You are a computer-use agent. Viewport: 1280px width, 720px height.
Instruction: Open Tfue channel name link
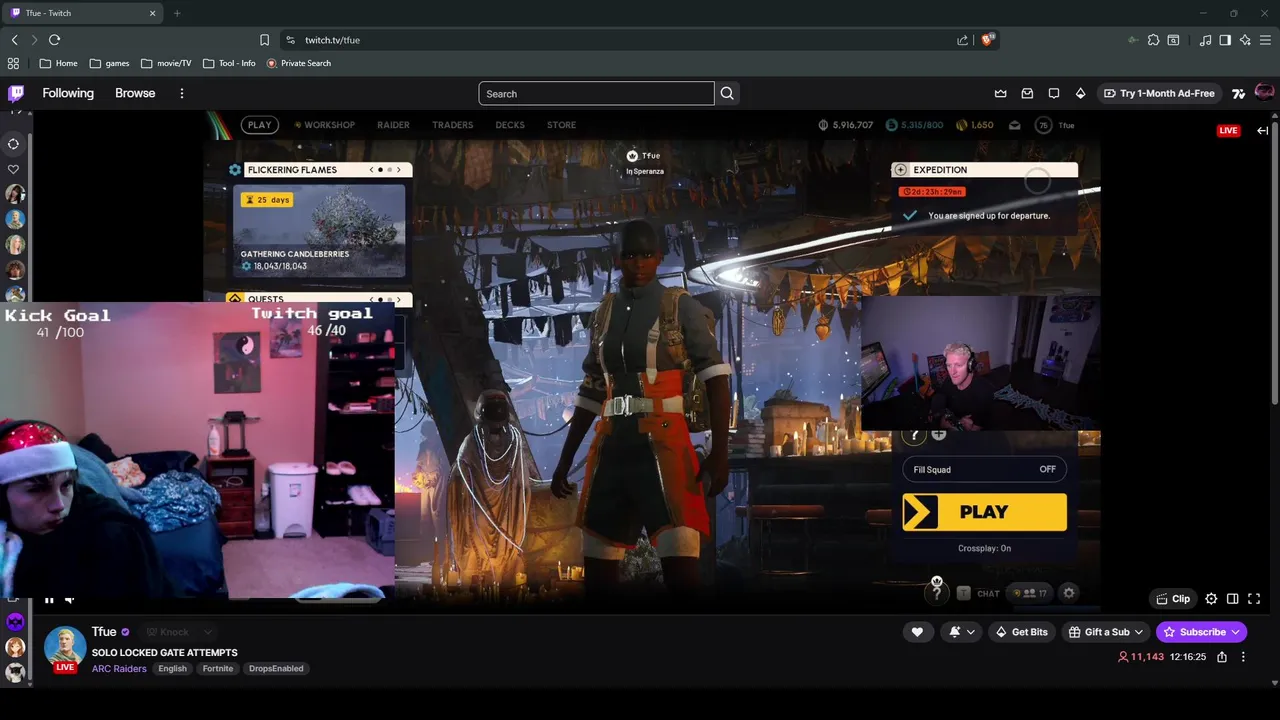tap(104, 632)
